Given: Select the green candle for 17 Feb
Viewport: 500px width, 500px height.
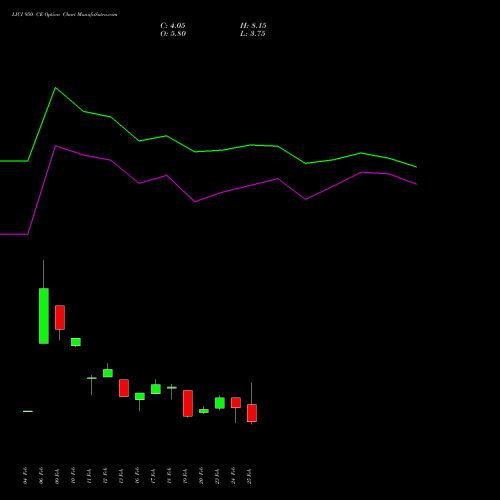Looking at the screenshot, I should coord(156,389).
